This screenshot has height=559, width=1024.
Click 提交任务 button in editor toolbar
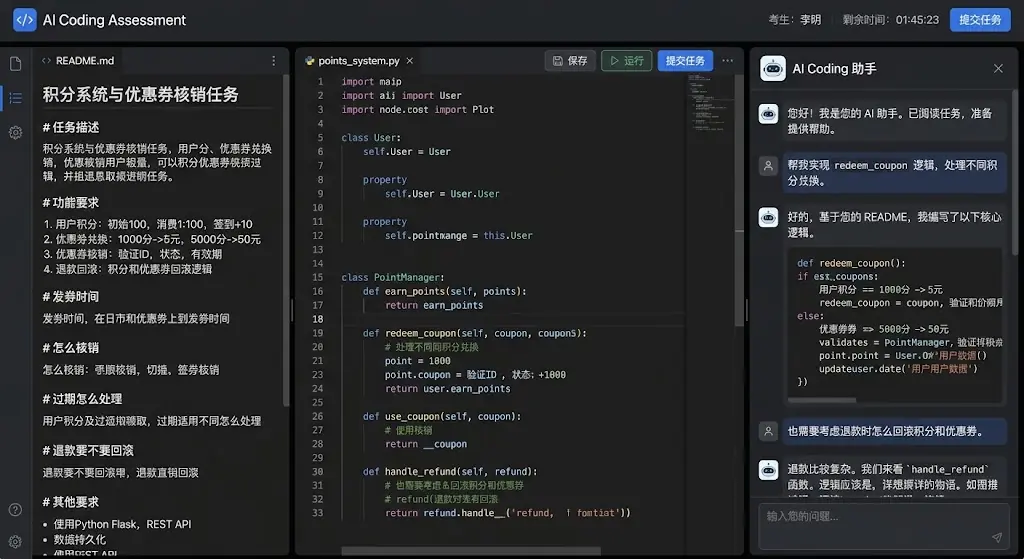click(685, 61)
